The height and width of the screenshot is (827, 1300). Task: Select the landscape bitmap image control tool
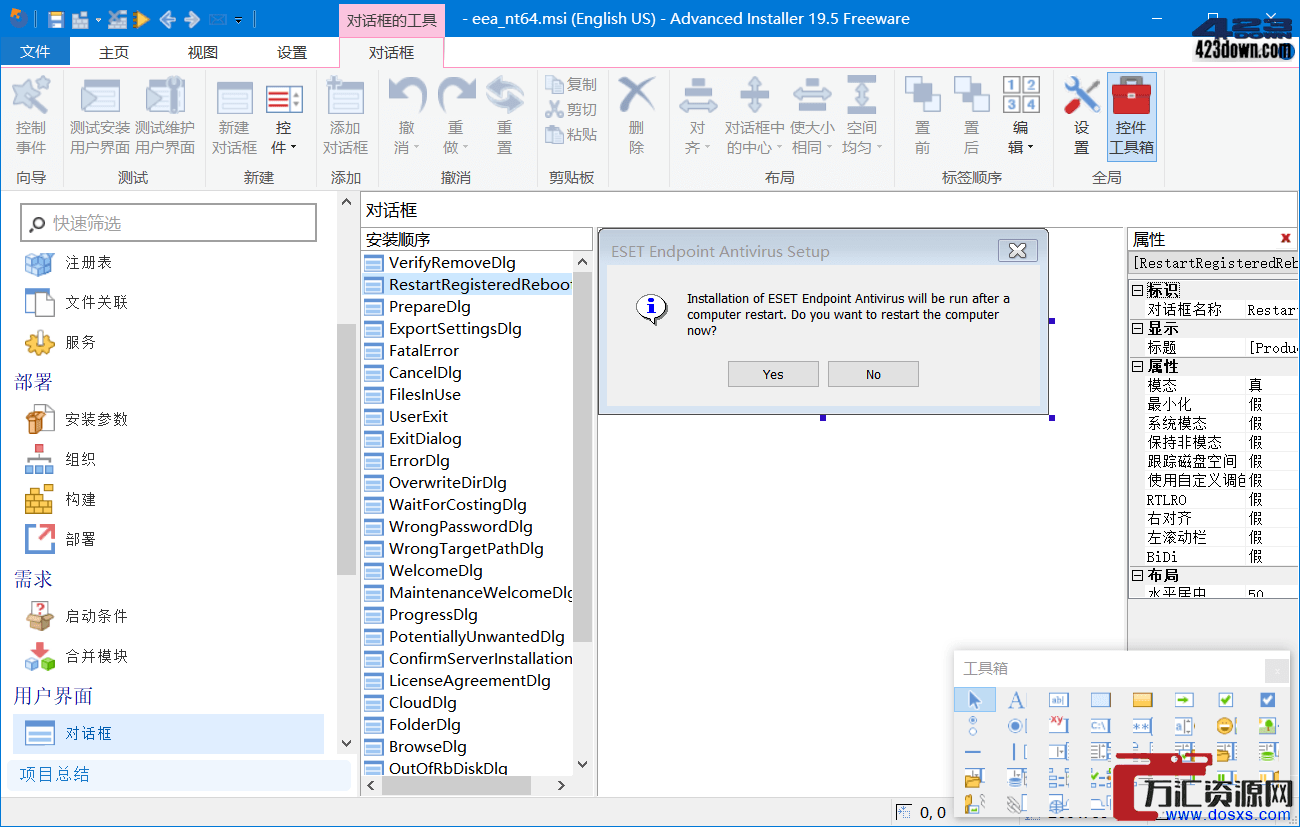coord(1268,726)
